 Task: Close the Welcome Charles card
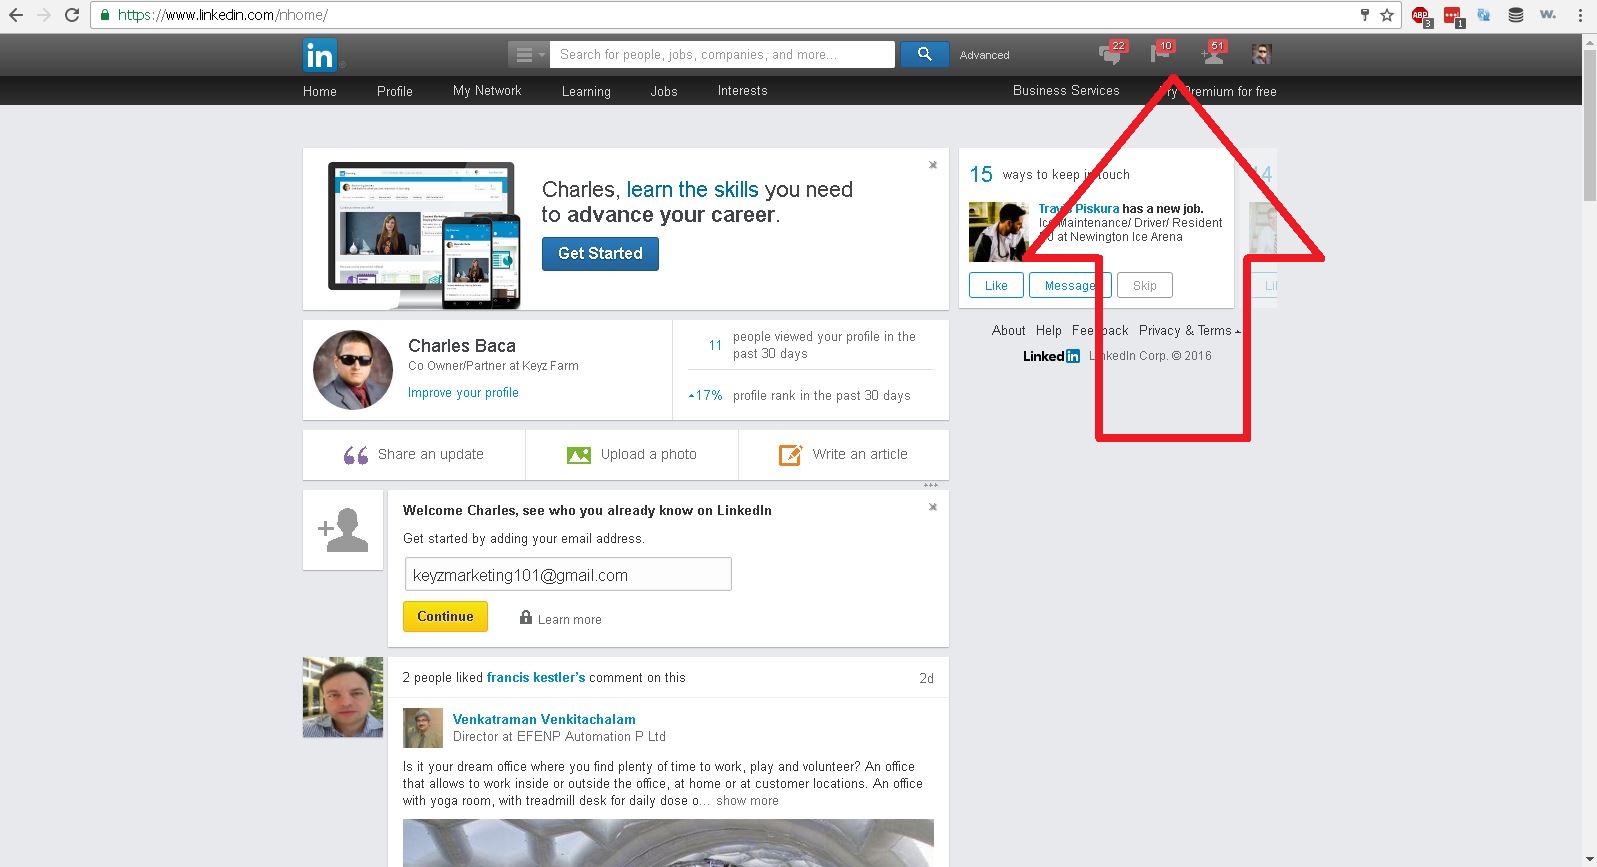pos(933,507)
